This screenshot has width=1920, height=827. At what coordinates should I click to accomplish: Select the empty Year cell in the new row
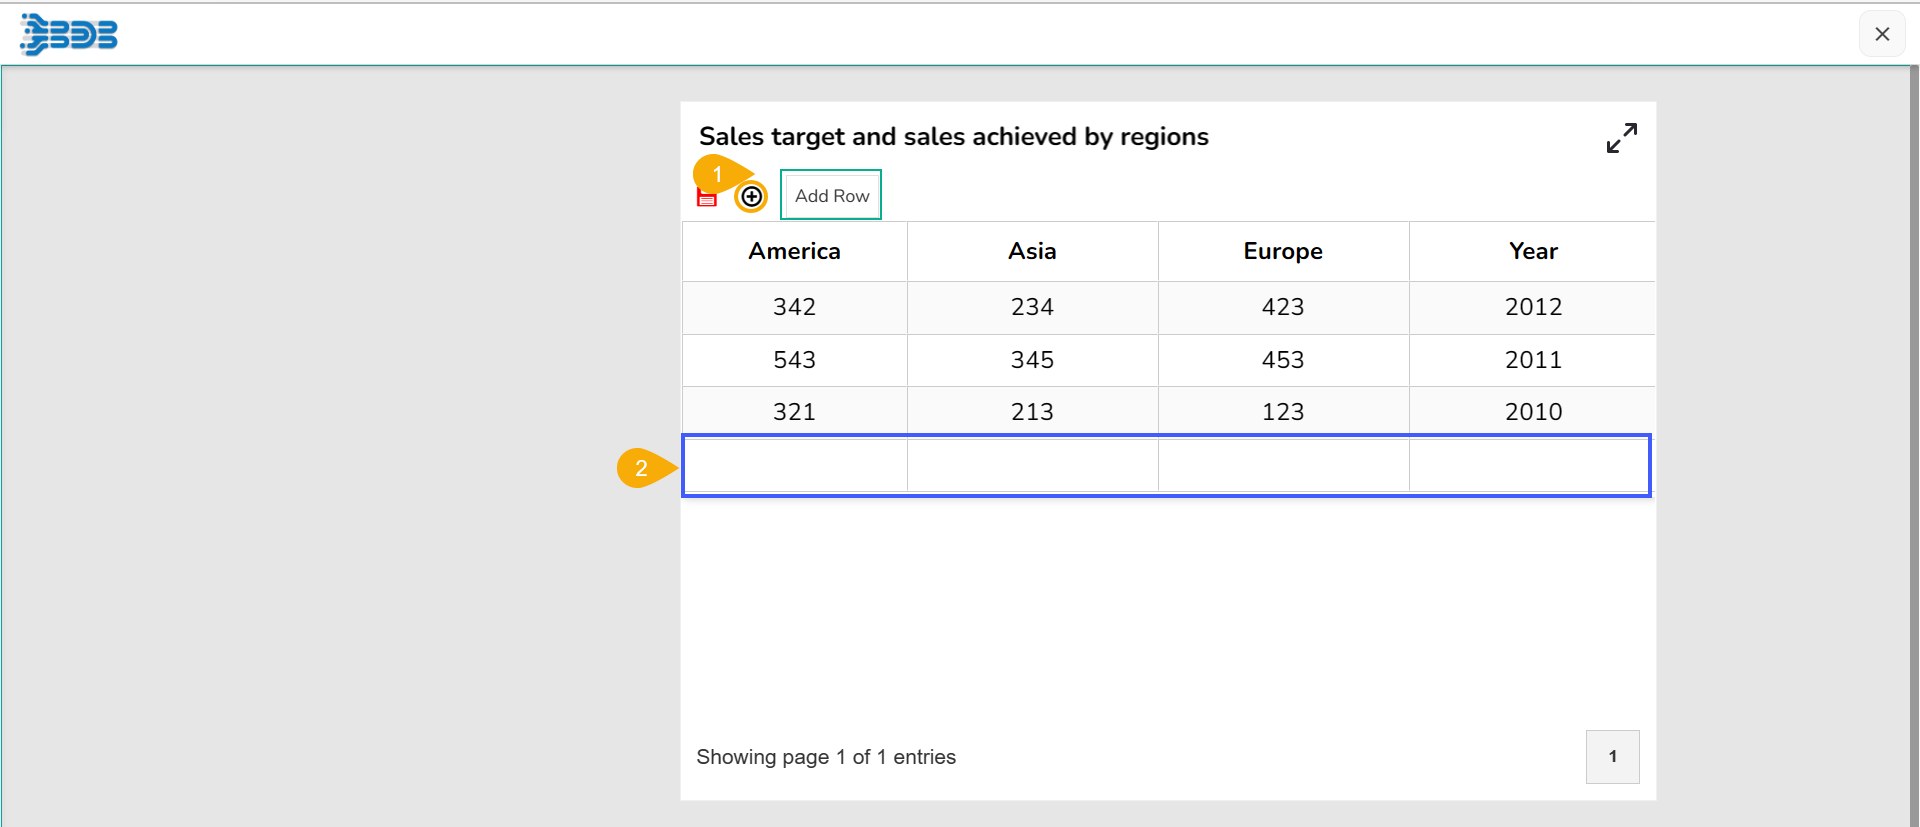(1529, 466)
